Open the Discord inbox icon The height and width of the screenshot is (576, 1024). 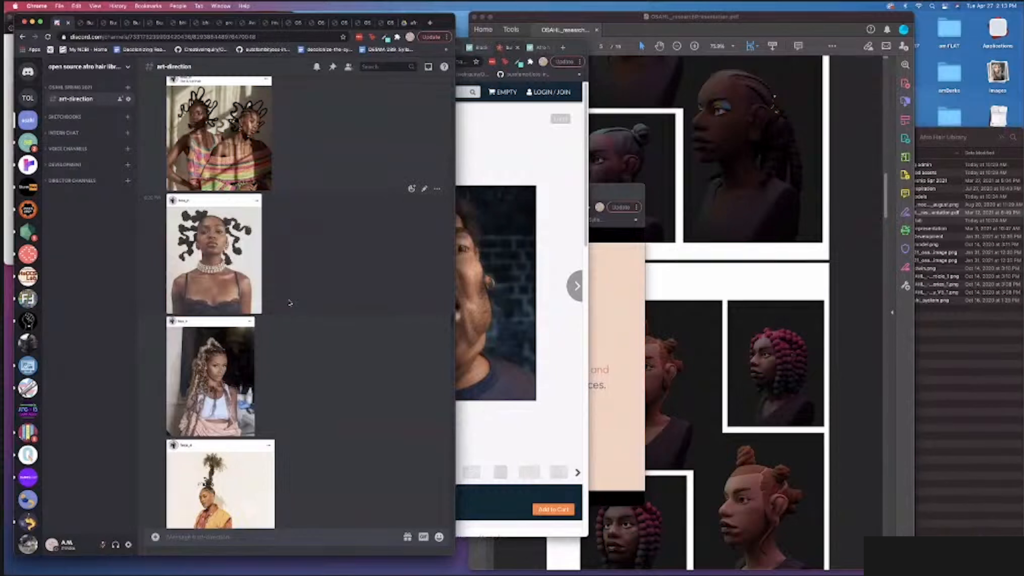(x=428, y=67)
